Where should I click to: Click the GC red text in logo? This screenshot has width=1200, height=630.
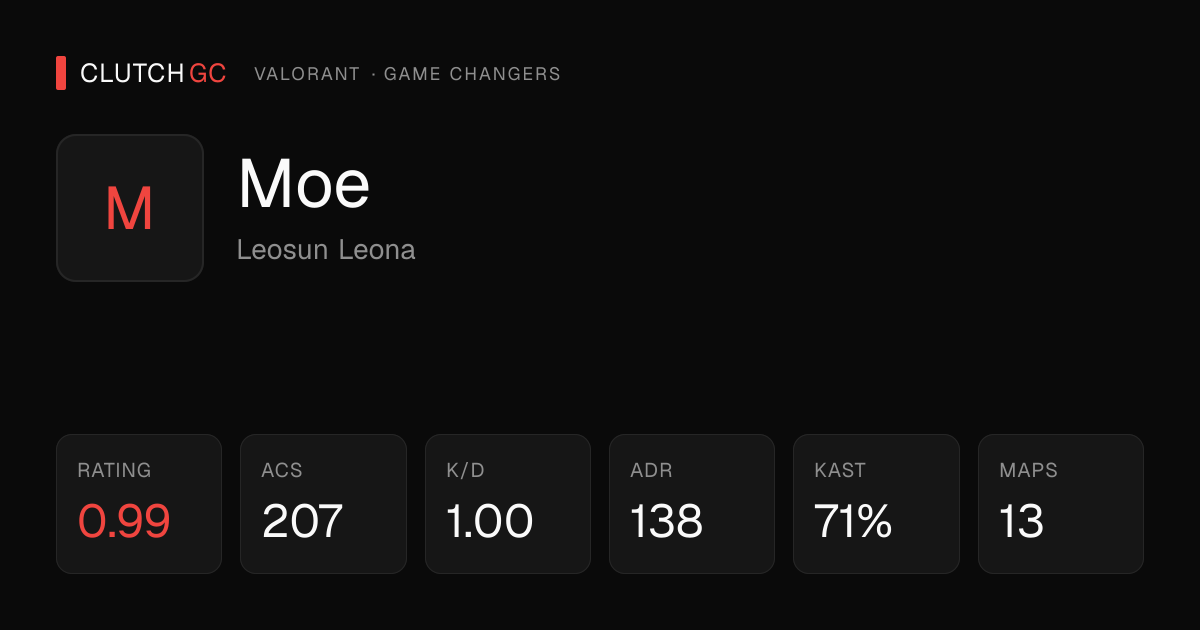[x=208, y=73]
